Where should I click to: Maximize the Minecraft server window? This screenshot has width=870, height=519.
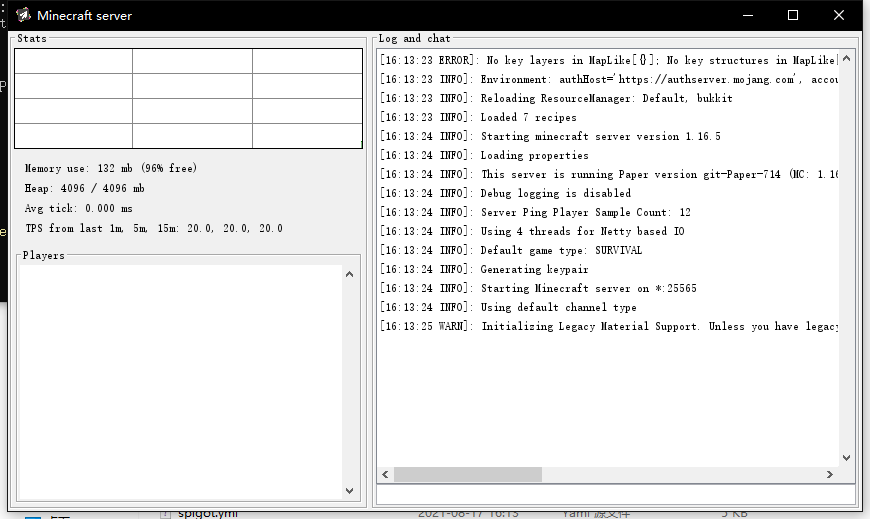coord(793,15)
